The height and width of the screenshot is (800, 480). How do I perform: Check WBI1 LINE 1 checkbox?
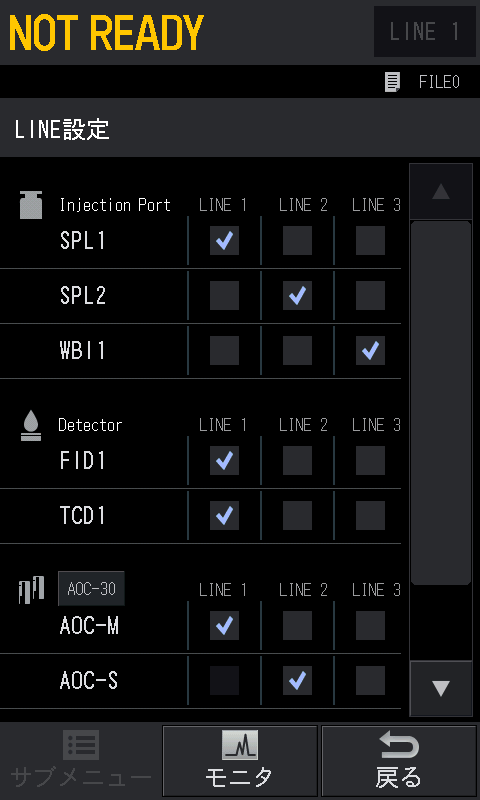tap(224, 351)
